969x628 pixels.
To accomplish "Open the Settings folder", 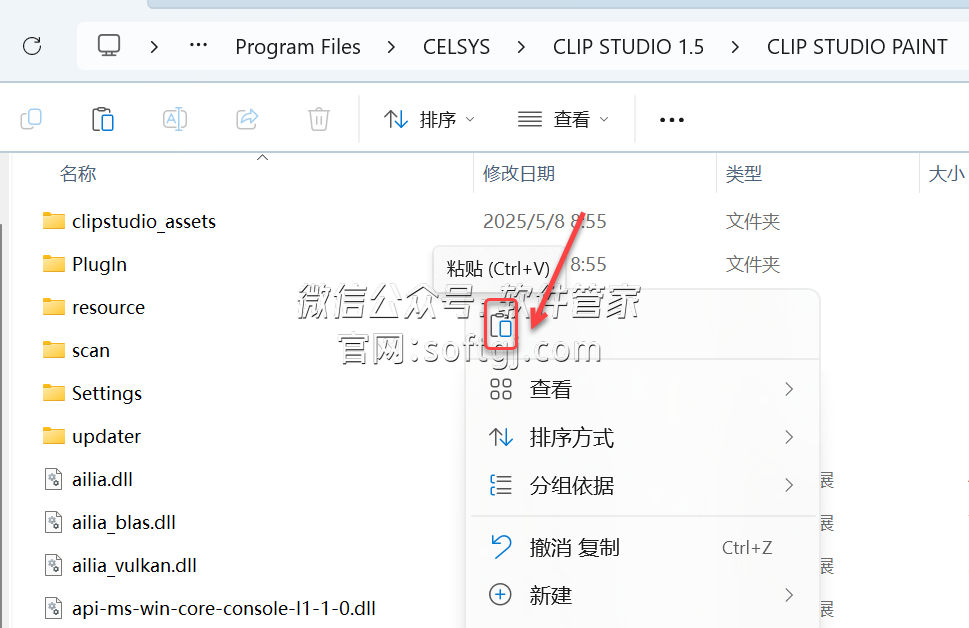I will (x=107, y=392).
